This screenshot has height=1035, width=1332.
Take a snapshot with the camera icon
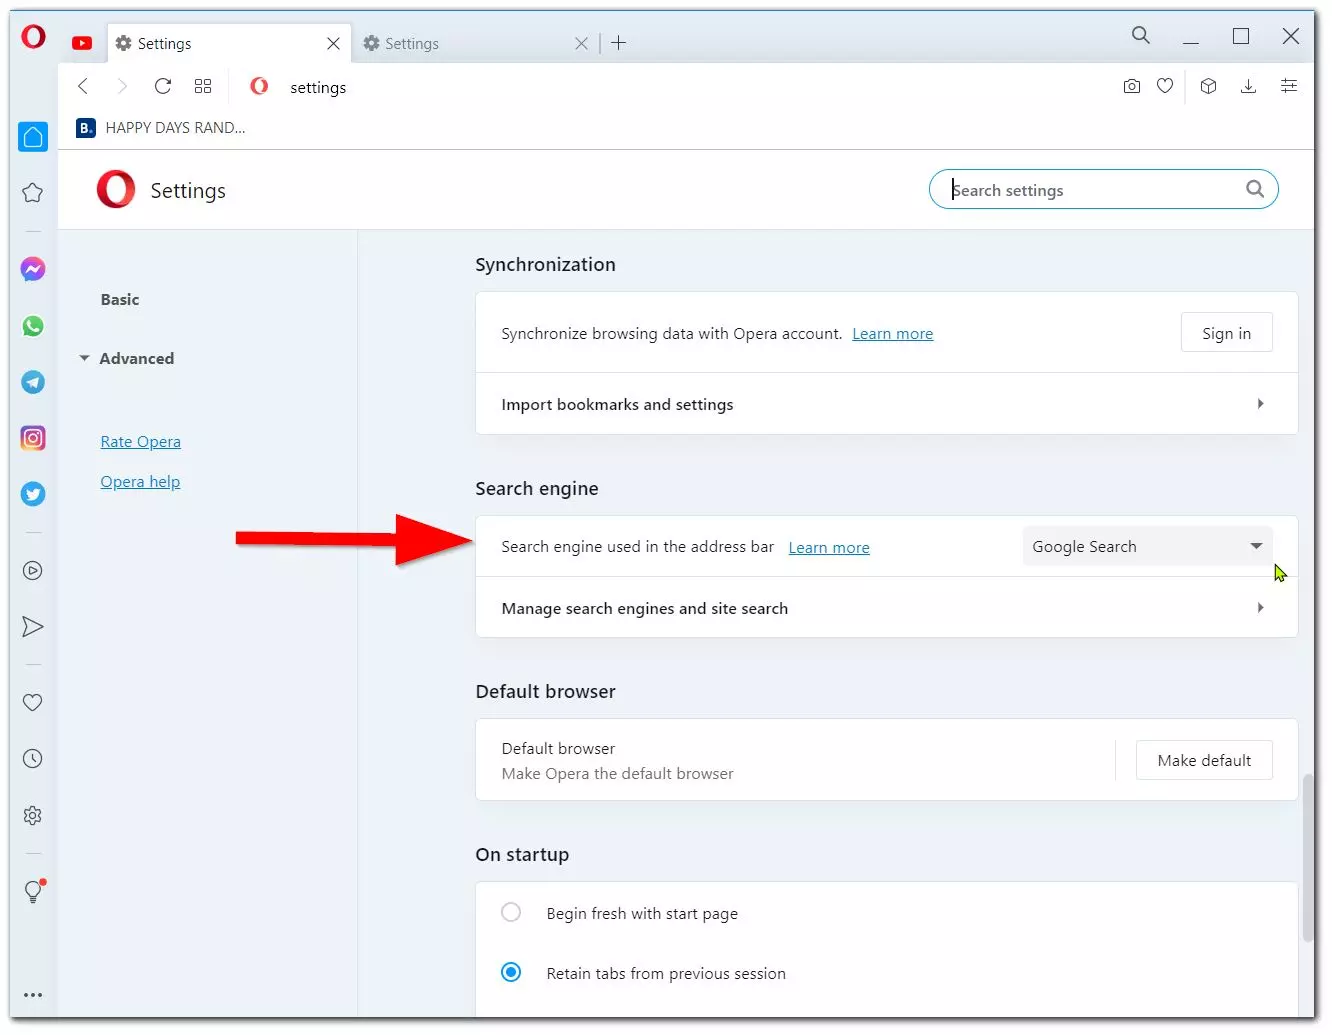point(1131,86)
